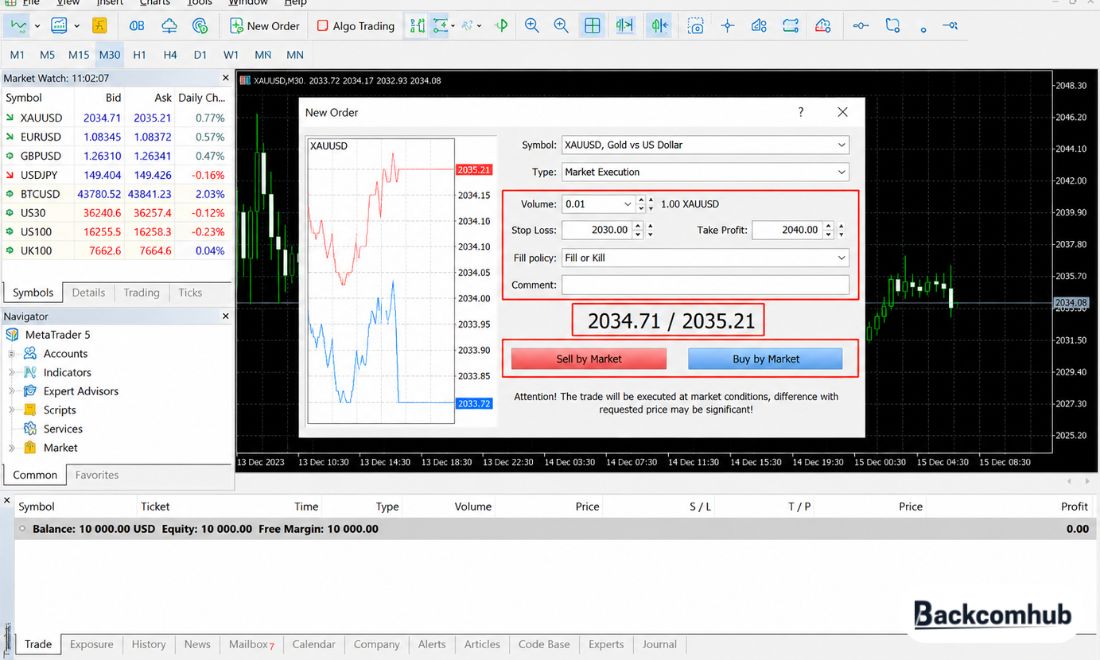
Task: Toggle chart auto scroll
Action: (624, 26)
